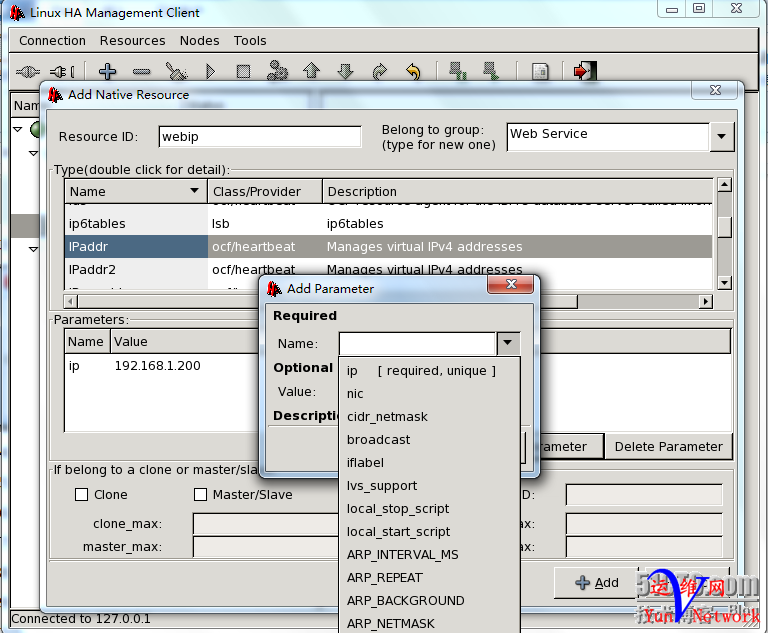Click the cleanup brush toolbar icon

176,72
